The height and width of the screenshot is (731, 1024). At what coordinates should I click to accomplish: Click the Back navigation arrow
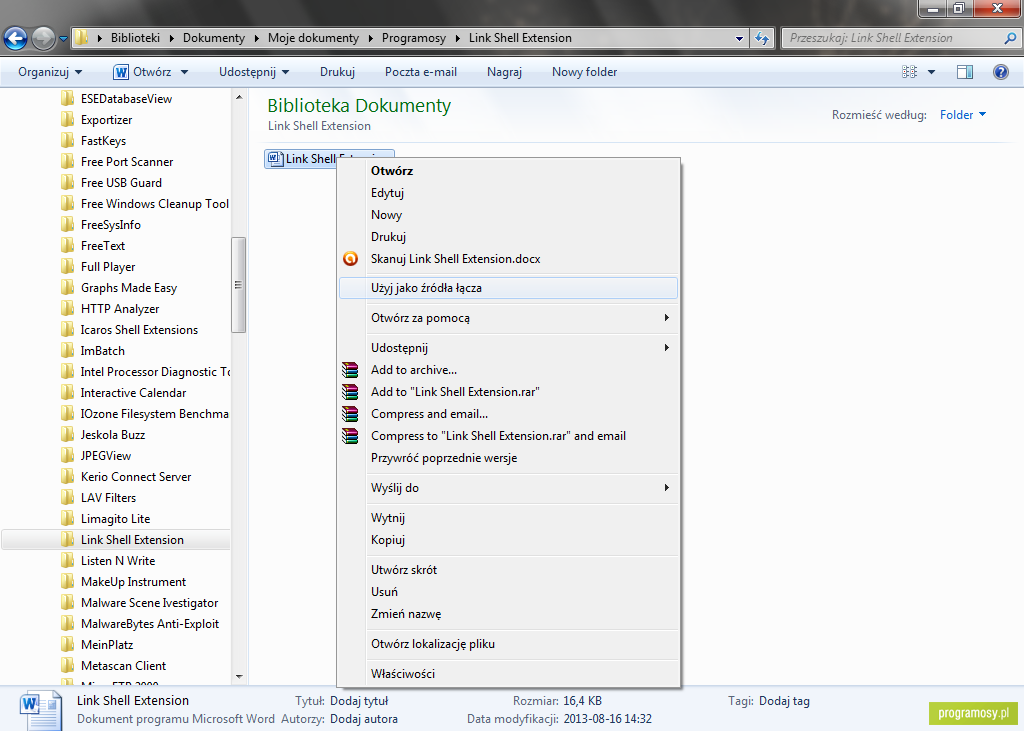pos(16,39)
